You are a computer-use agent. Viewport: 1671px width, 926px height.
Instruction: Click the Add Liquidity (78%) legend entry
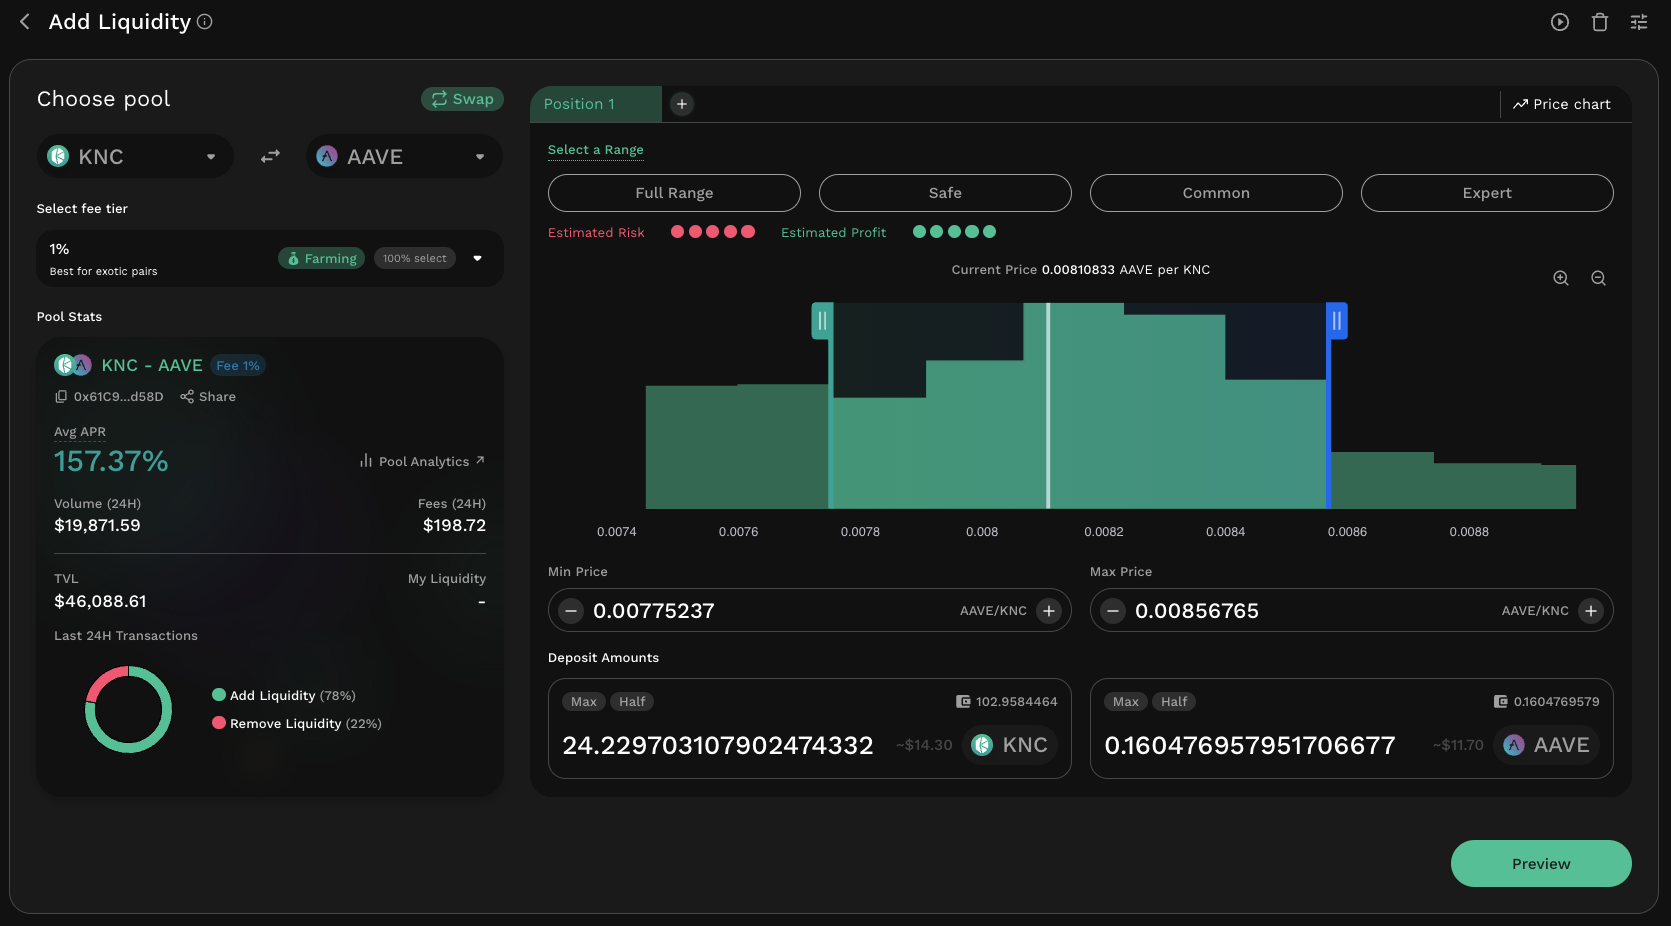coord(284,696)
